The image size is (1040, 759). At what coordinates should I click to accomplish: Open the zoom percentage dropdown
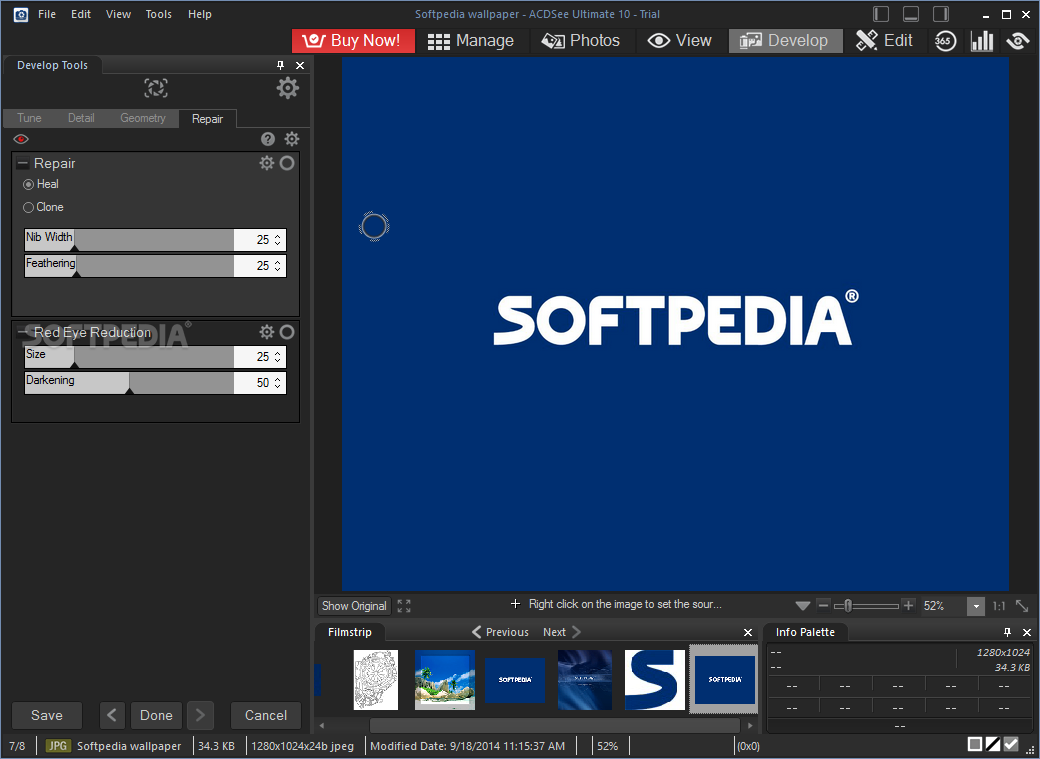click(x=976, y=606)
